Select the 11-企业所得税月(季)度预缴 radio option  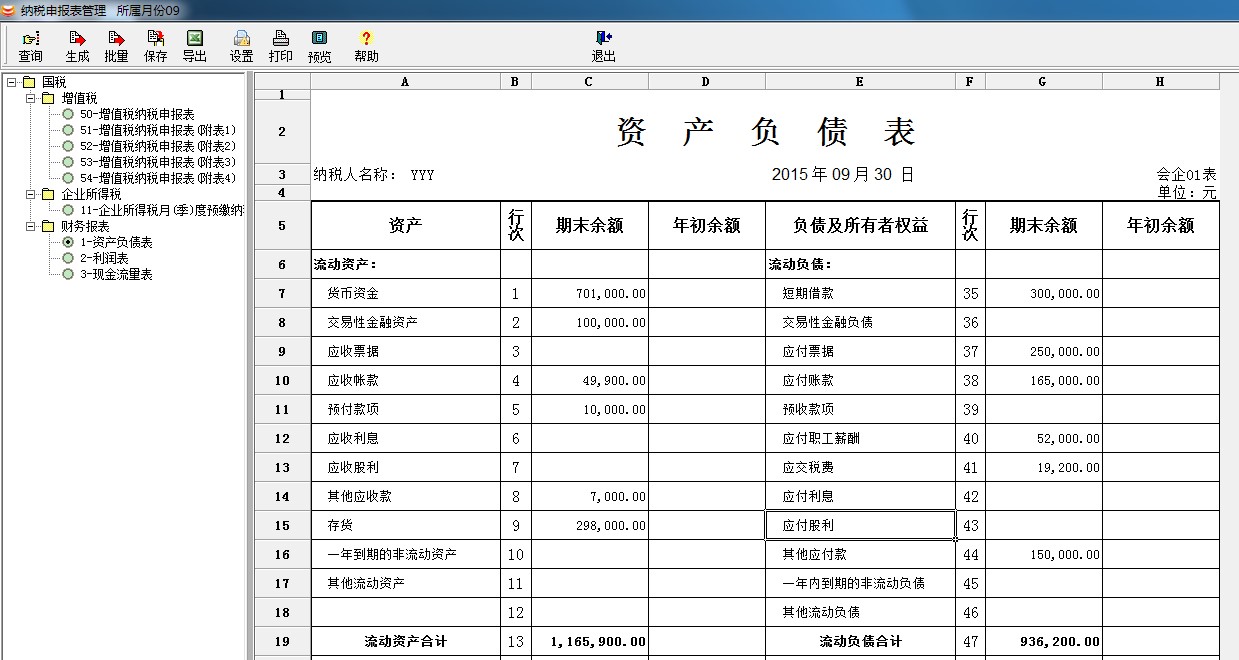coord(68,210)
